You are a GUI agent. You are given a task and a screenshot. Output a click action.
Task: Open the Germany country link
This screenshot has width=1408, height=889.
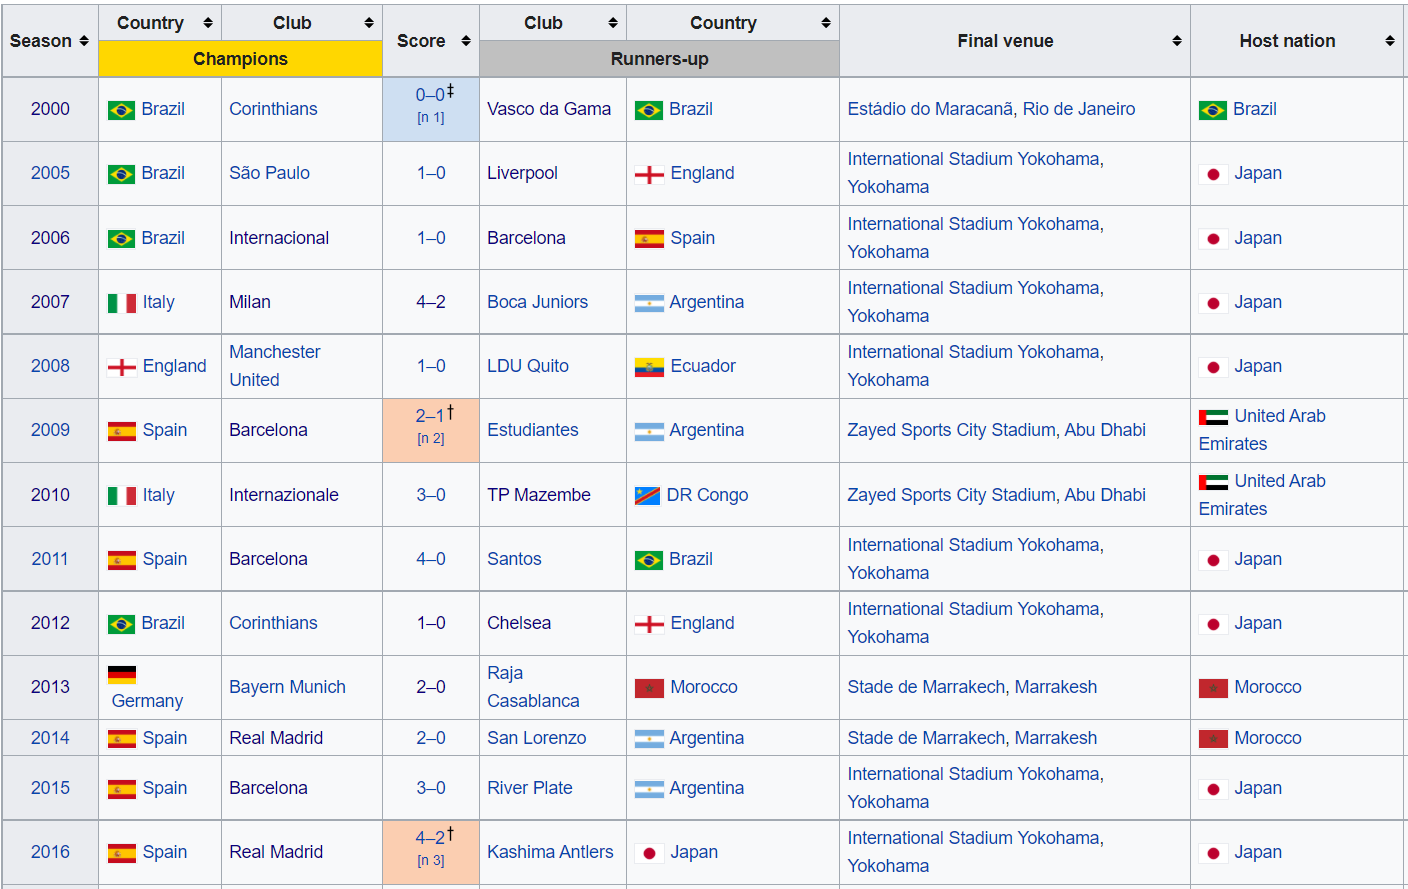click(147, 701)
